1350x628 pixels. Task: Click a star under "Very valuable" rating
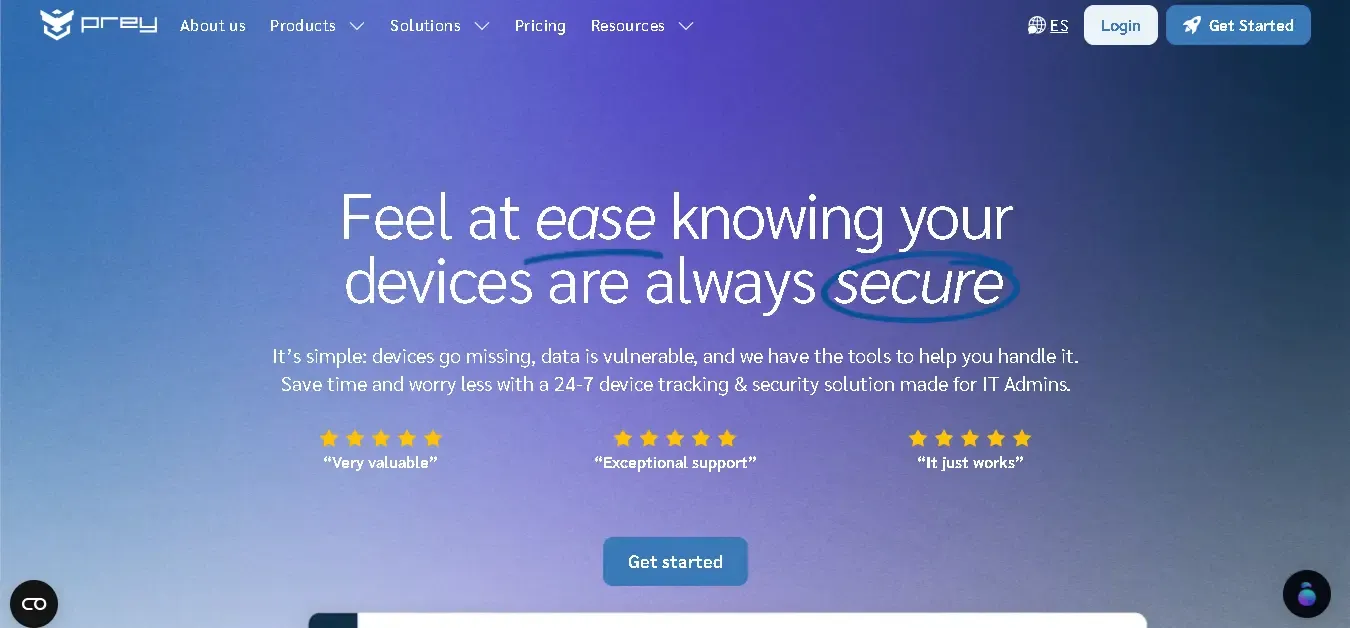point(380,438)
